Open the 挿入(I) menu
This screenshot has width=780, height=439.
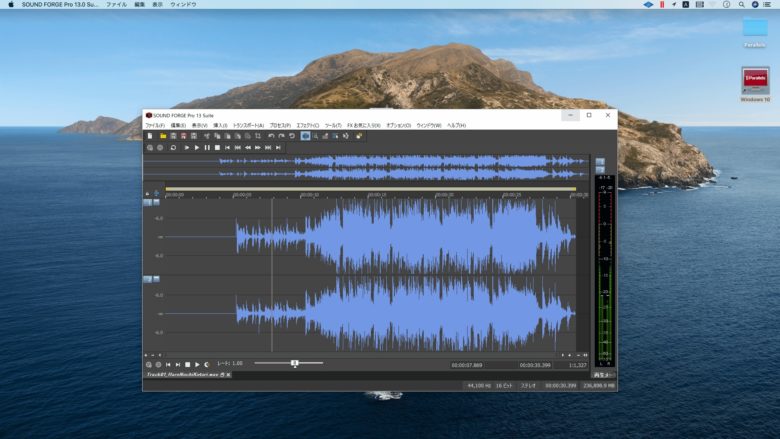coord(220,125)
